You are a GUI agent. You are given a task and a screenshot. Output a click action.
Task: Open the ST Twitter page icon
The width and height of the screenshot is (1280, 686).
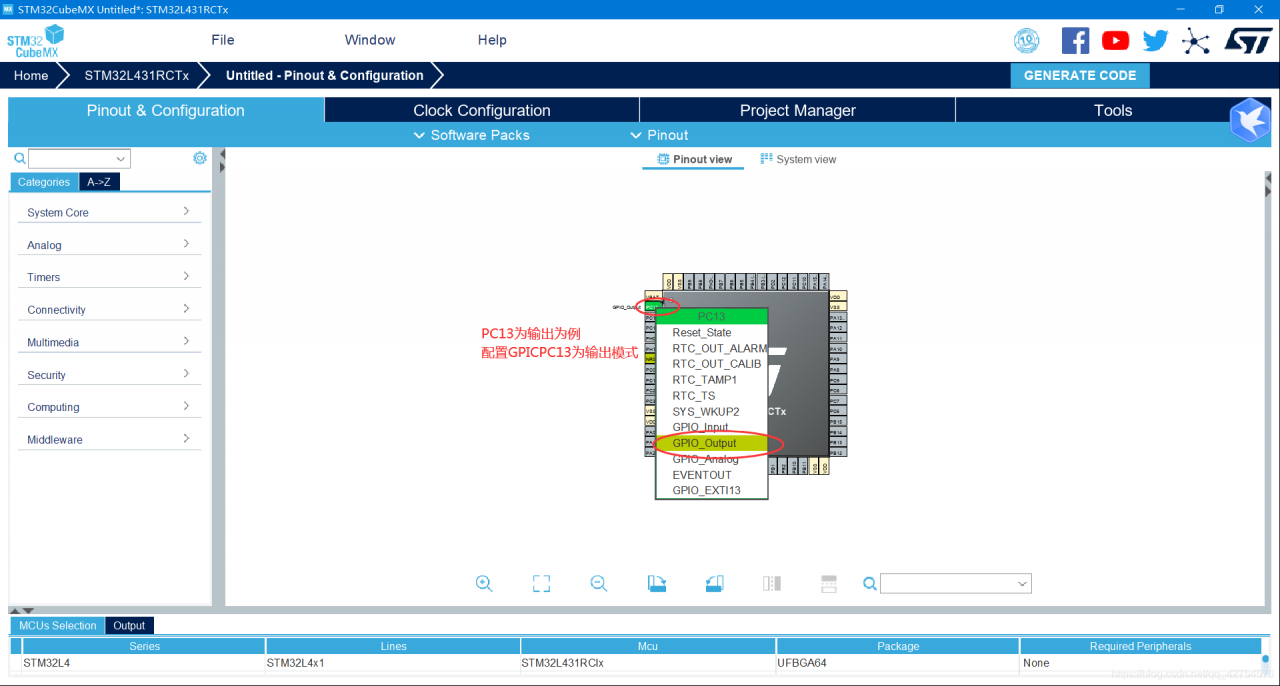[1155, 40]
